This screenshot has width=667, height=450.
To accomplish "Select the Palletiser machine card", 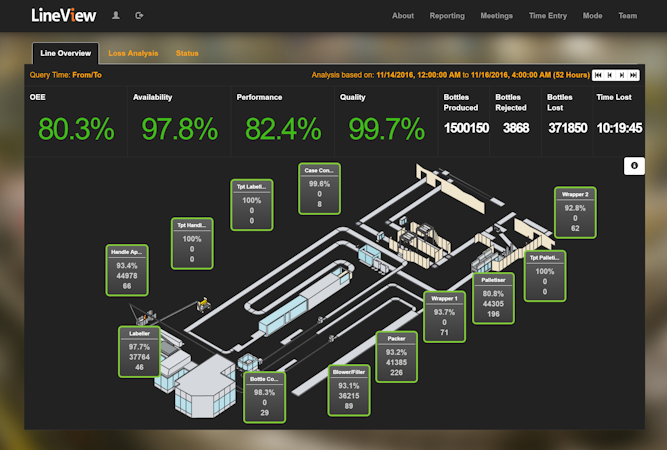I will coord(493,299).
